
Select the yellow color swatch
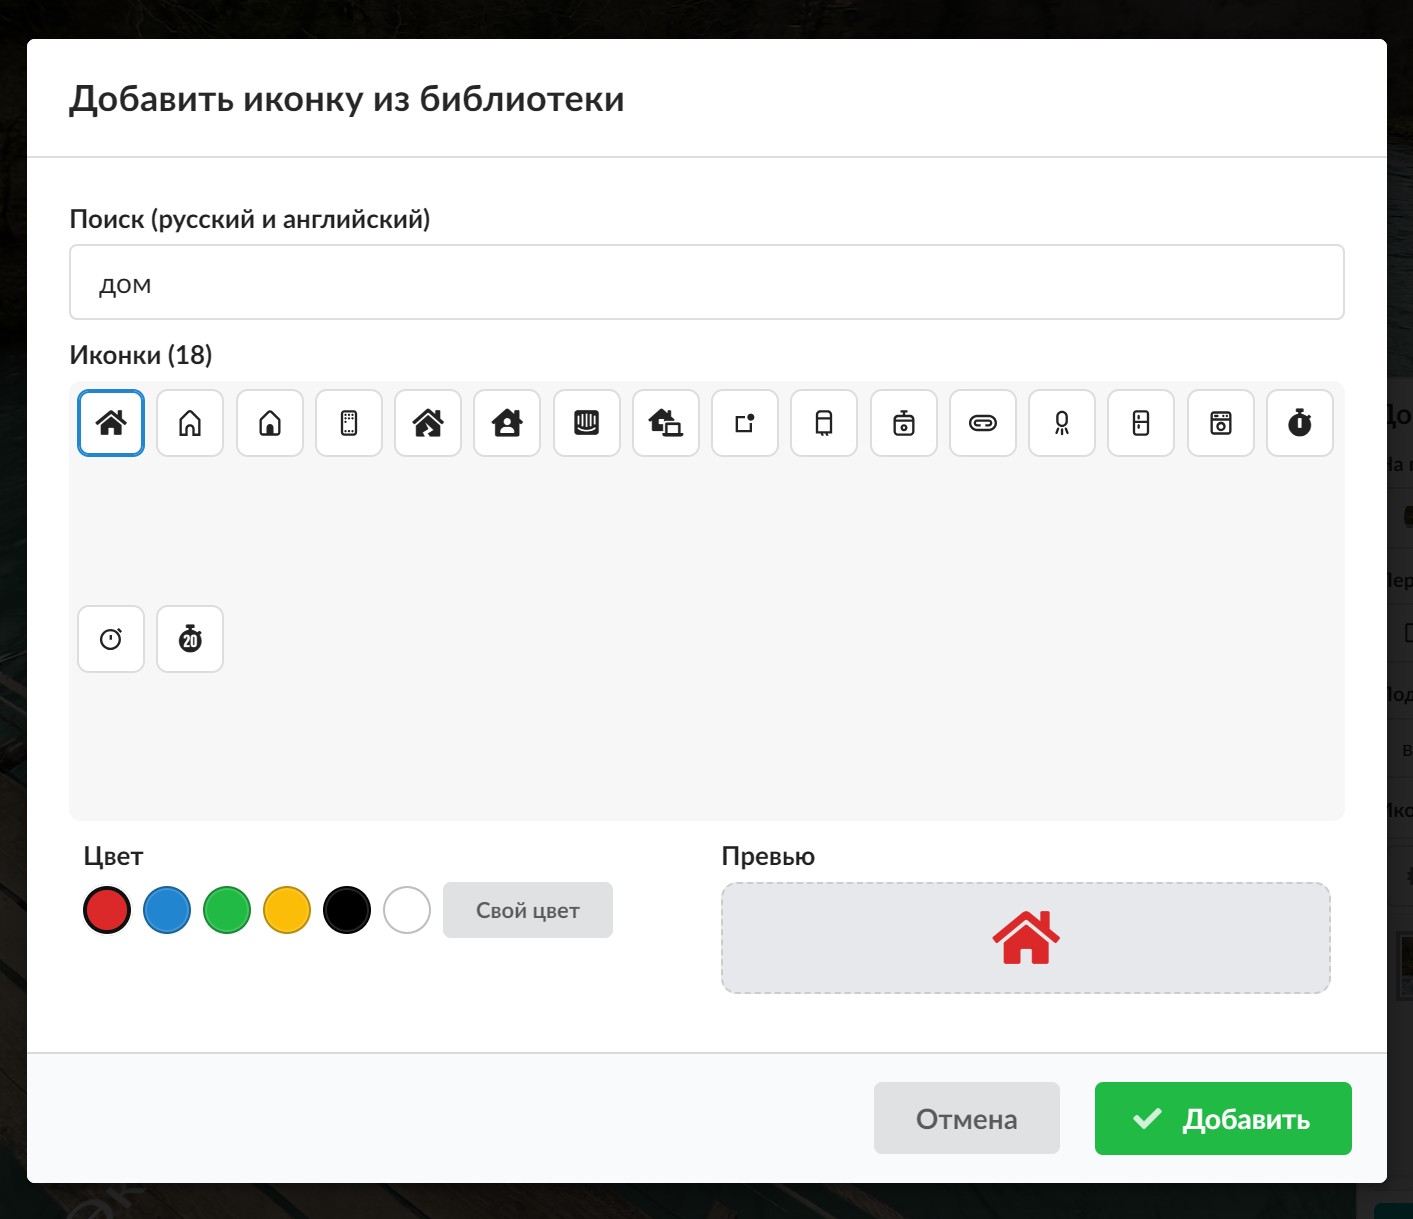(x=287, y=910)
